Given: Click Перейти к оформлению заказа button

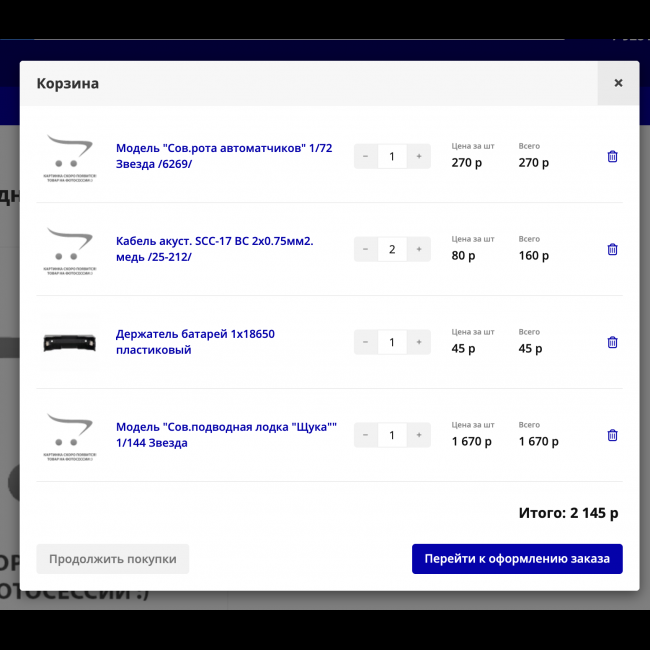Looking at the screenshot, I should 516,559.
